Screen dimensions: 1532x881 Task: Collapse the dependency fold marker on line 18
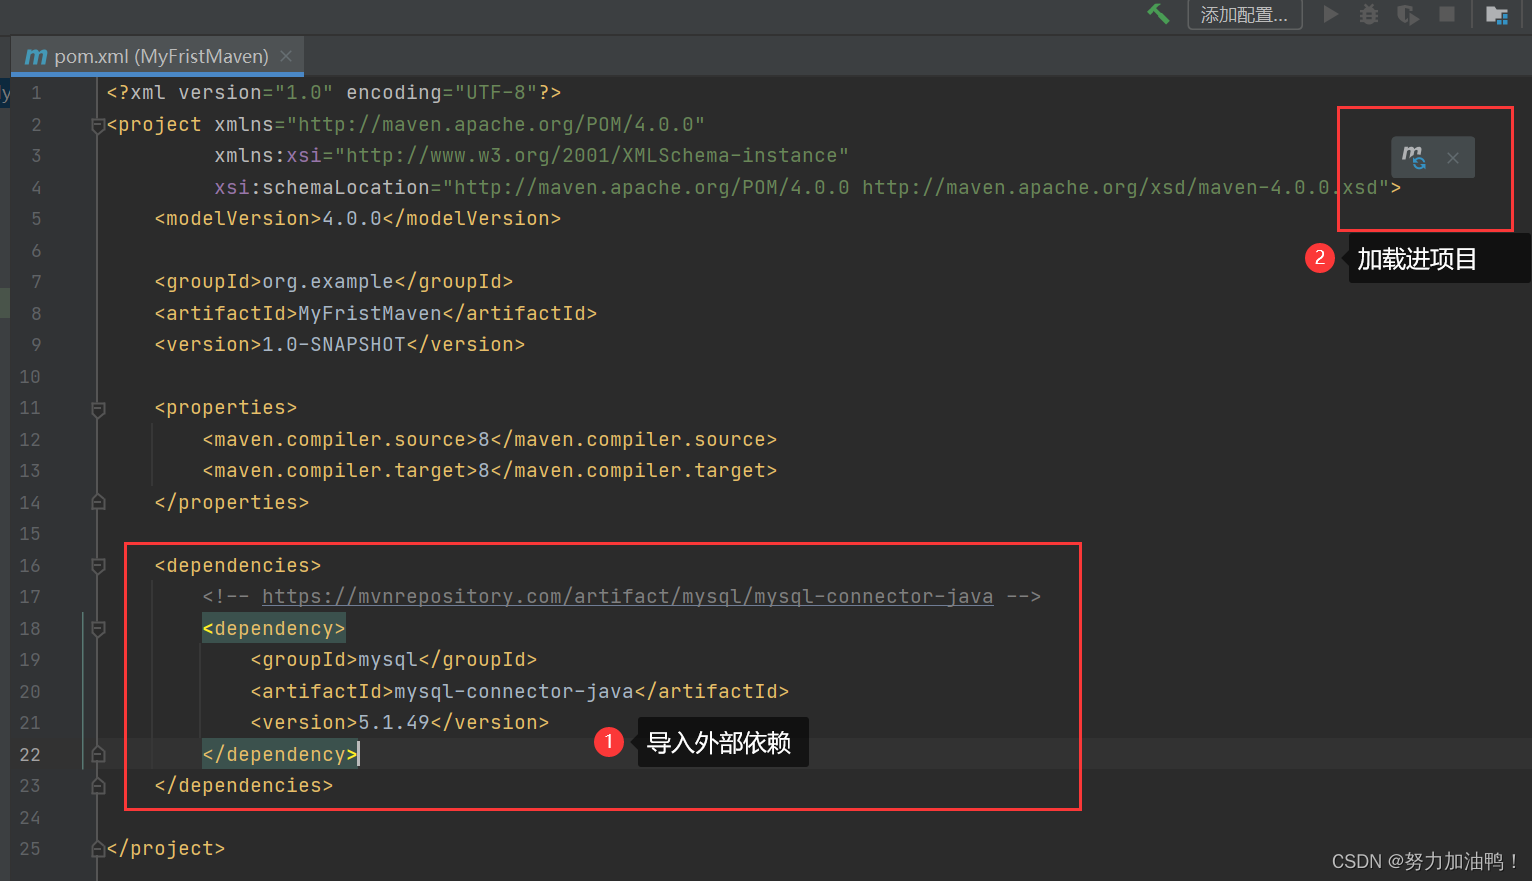point(98,629)
